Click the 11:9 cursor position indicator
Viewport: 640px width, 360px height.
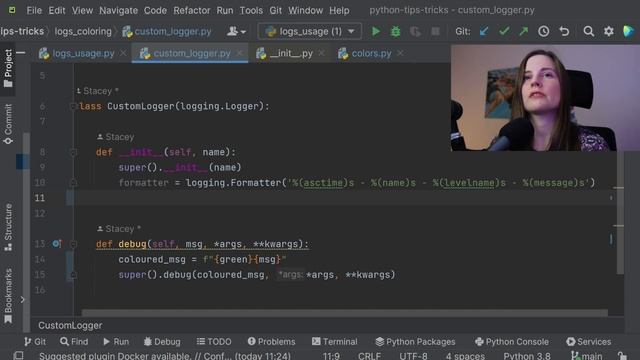click(331, 356)
